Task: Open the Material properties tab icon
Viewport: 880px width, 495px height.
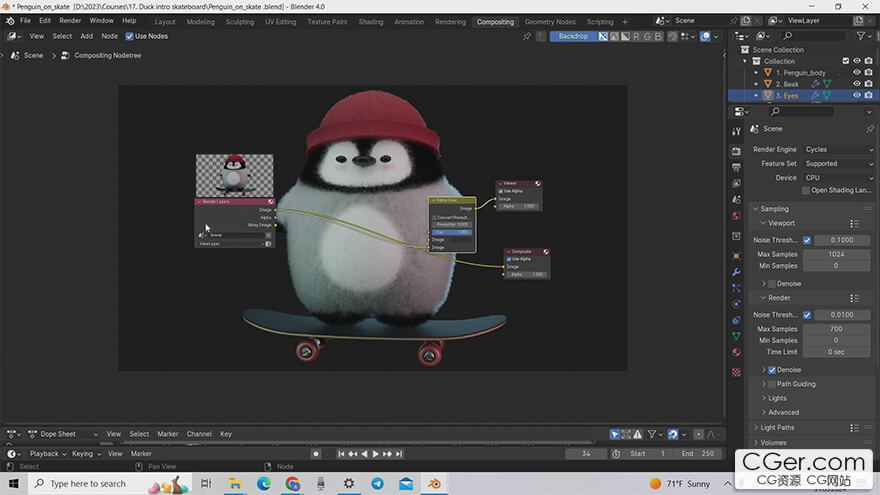Action: (736, 352)
